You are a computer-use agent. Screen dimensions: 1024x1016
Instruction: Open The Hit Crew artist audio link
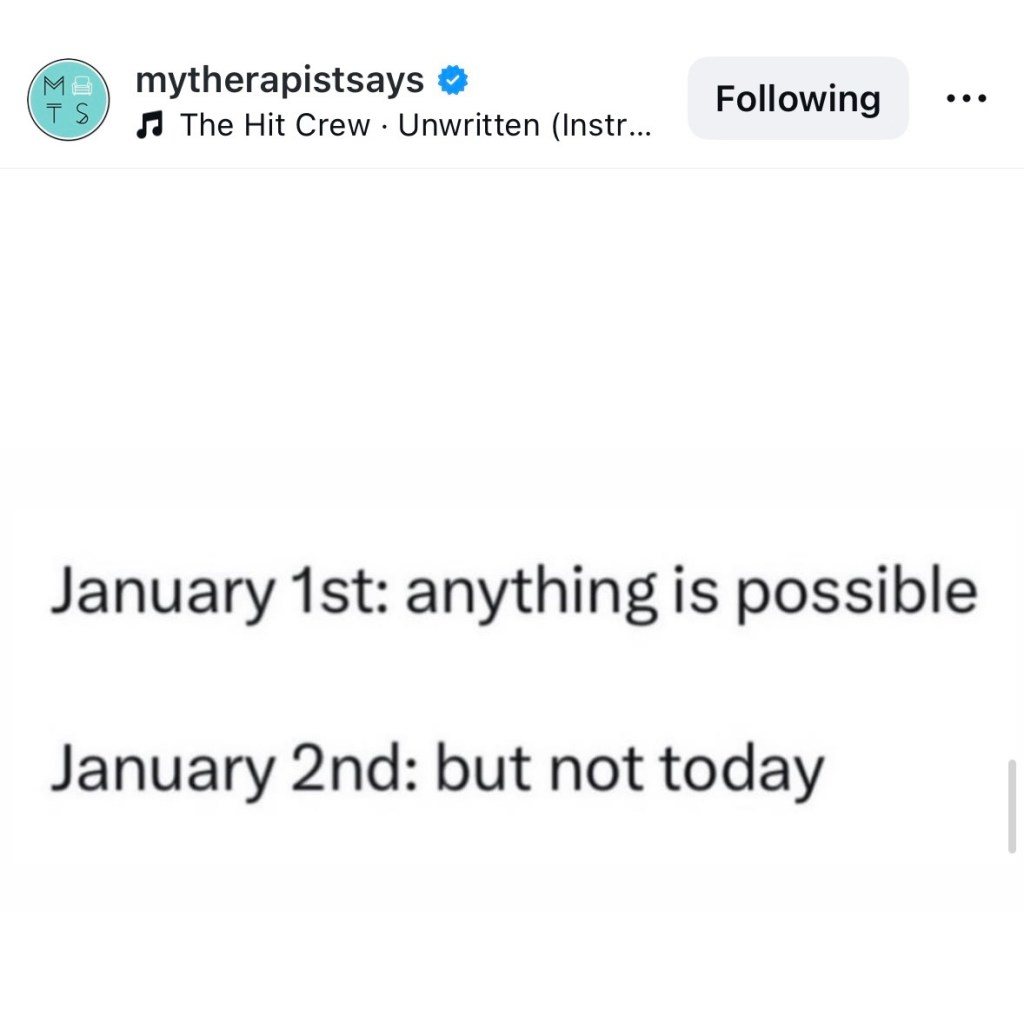click(274, 127)
